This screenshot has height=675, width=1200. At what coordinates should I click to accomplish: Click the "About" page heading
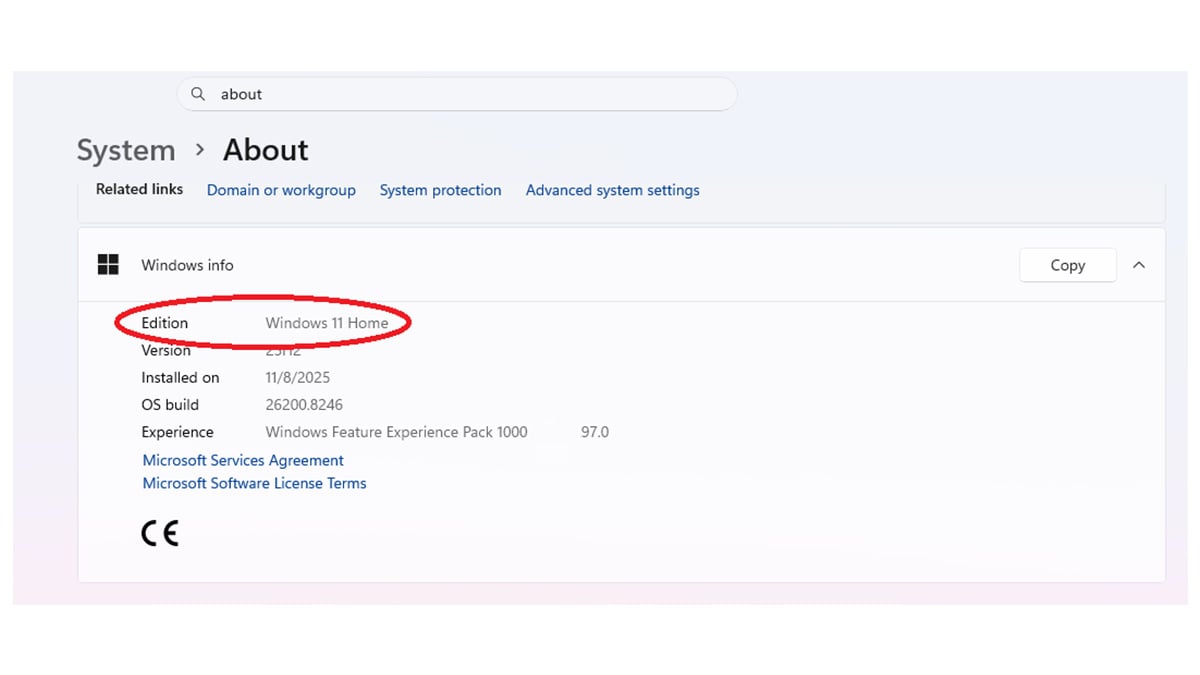[266, 150]
